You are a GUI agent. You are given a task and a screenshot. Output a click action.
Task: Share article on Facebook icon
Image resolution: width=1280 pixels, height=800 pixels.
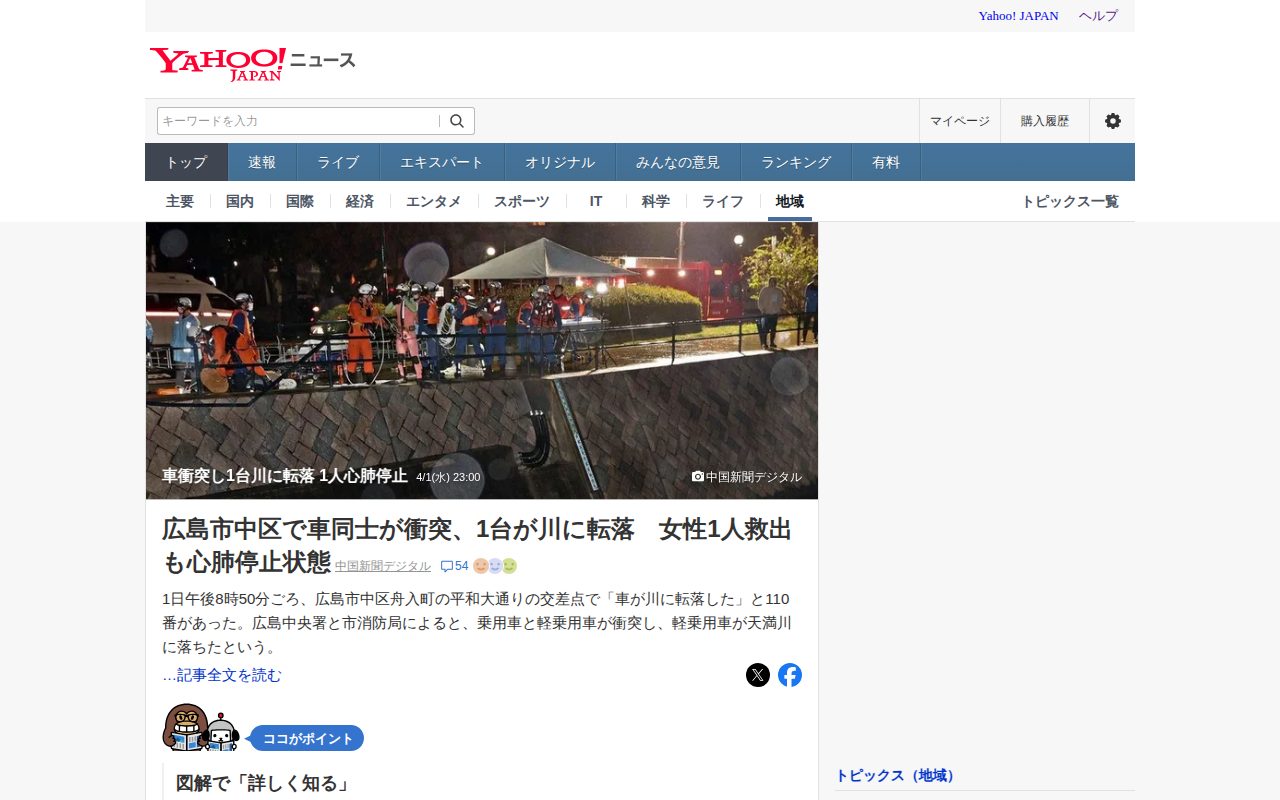click(790, 675)
